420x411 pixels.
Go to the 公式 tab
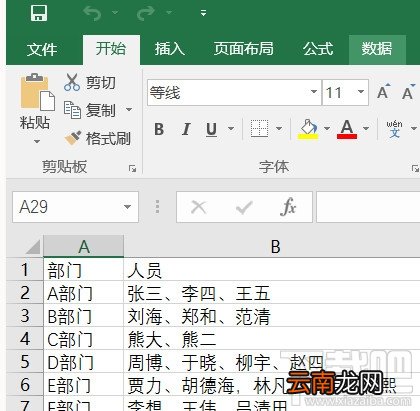coord(318,49)
